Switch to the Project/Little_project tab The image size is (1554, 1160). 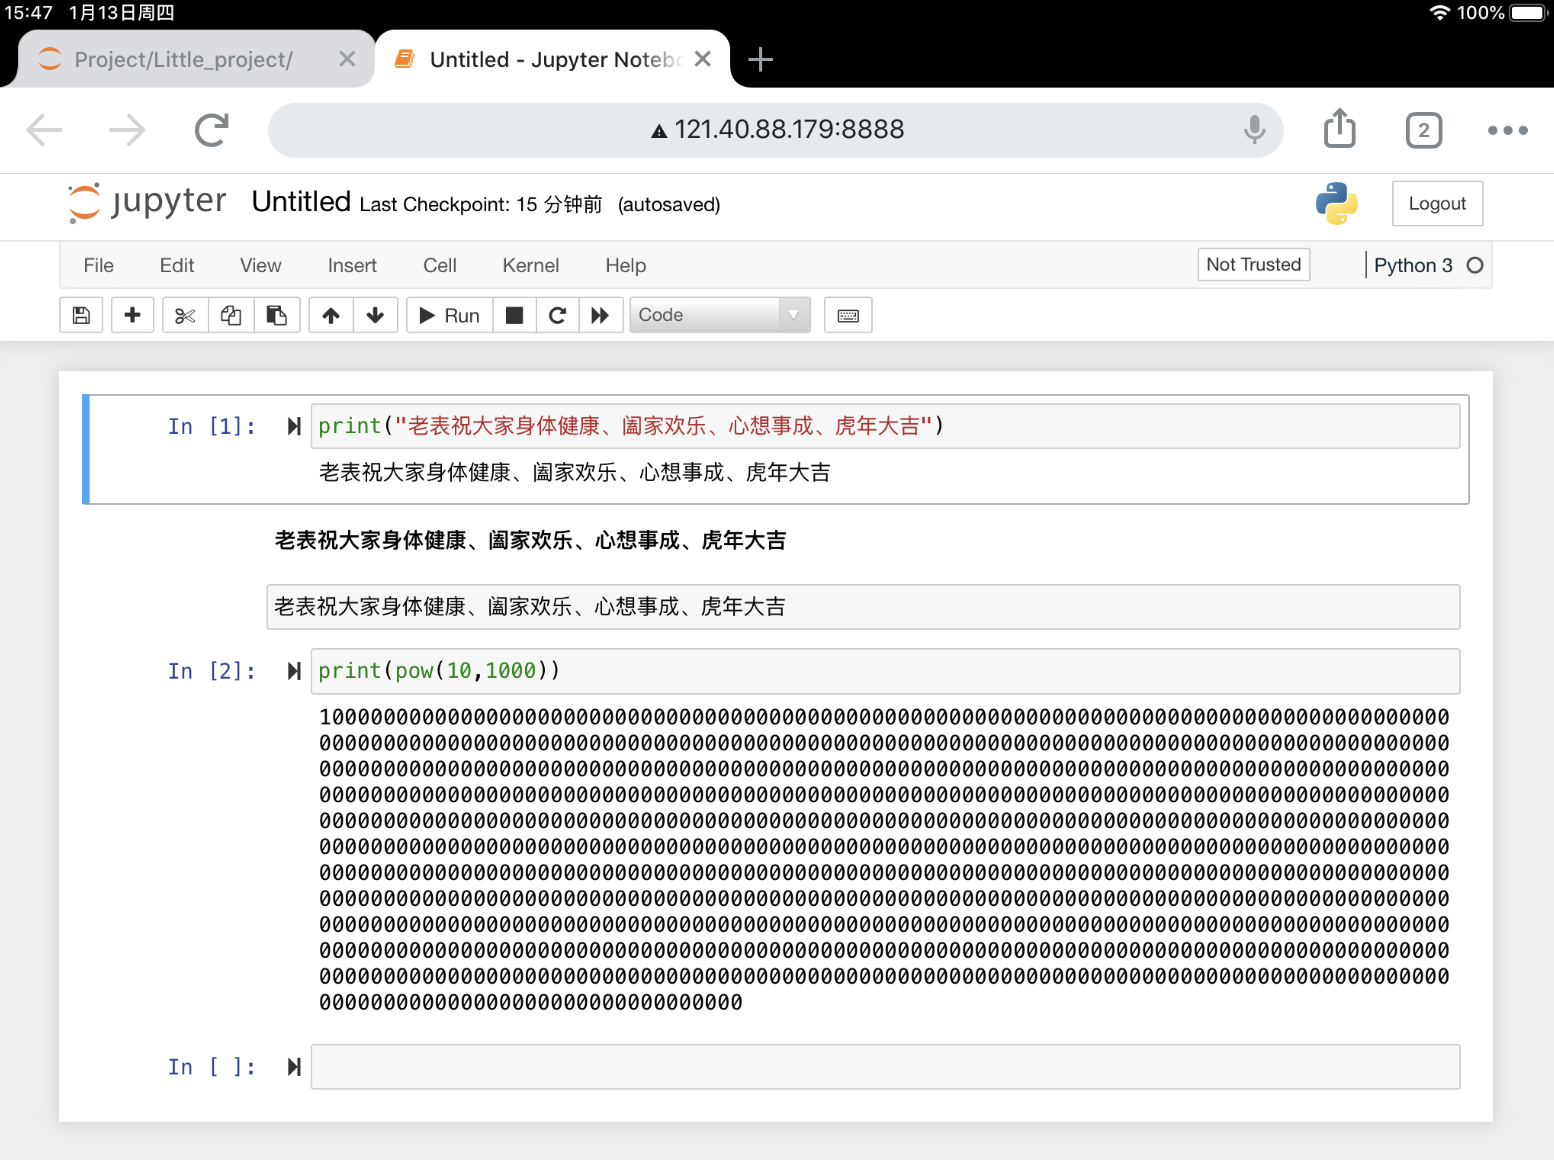(x=184, y=60)
